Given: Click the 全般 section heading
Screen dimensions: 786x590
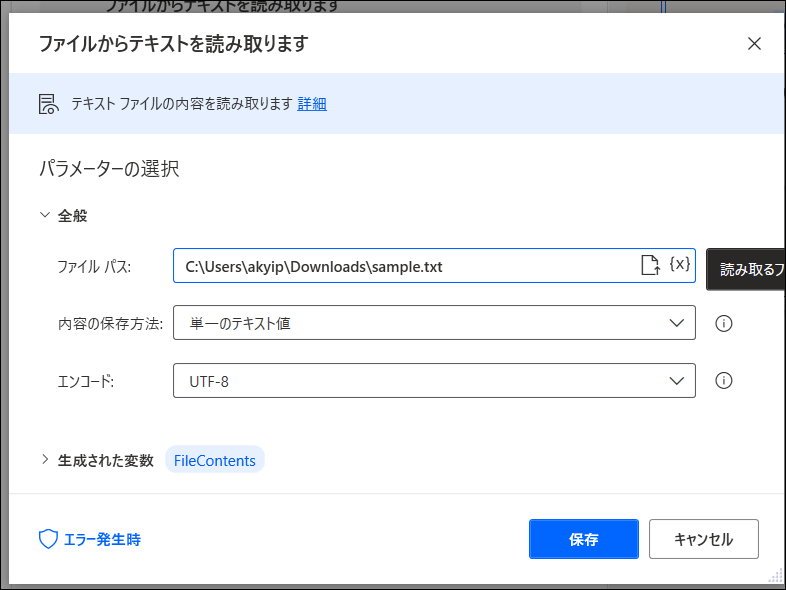Looking at the screenshot, I should click(x=72, y=216).
